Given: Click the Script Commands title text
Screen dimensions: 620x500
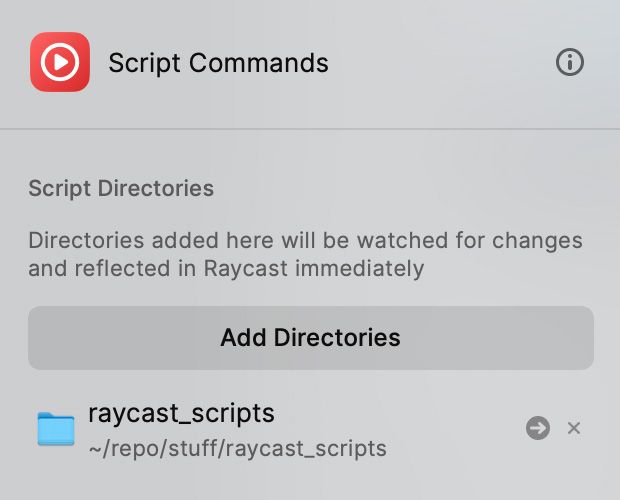Looking at the screenshot, I should 218,62.
